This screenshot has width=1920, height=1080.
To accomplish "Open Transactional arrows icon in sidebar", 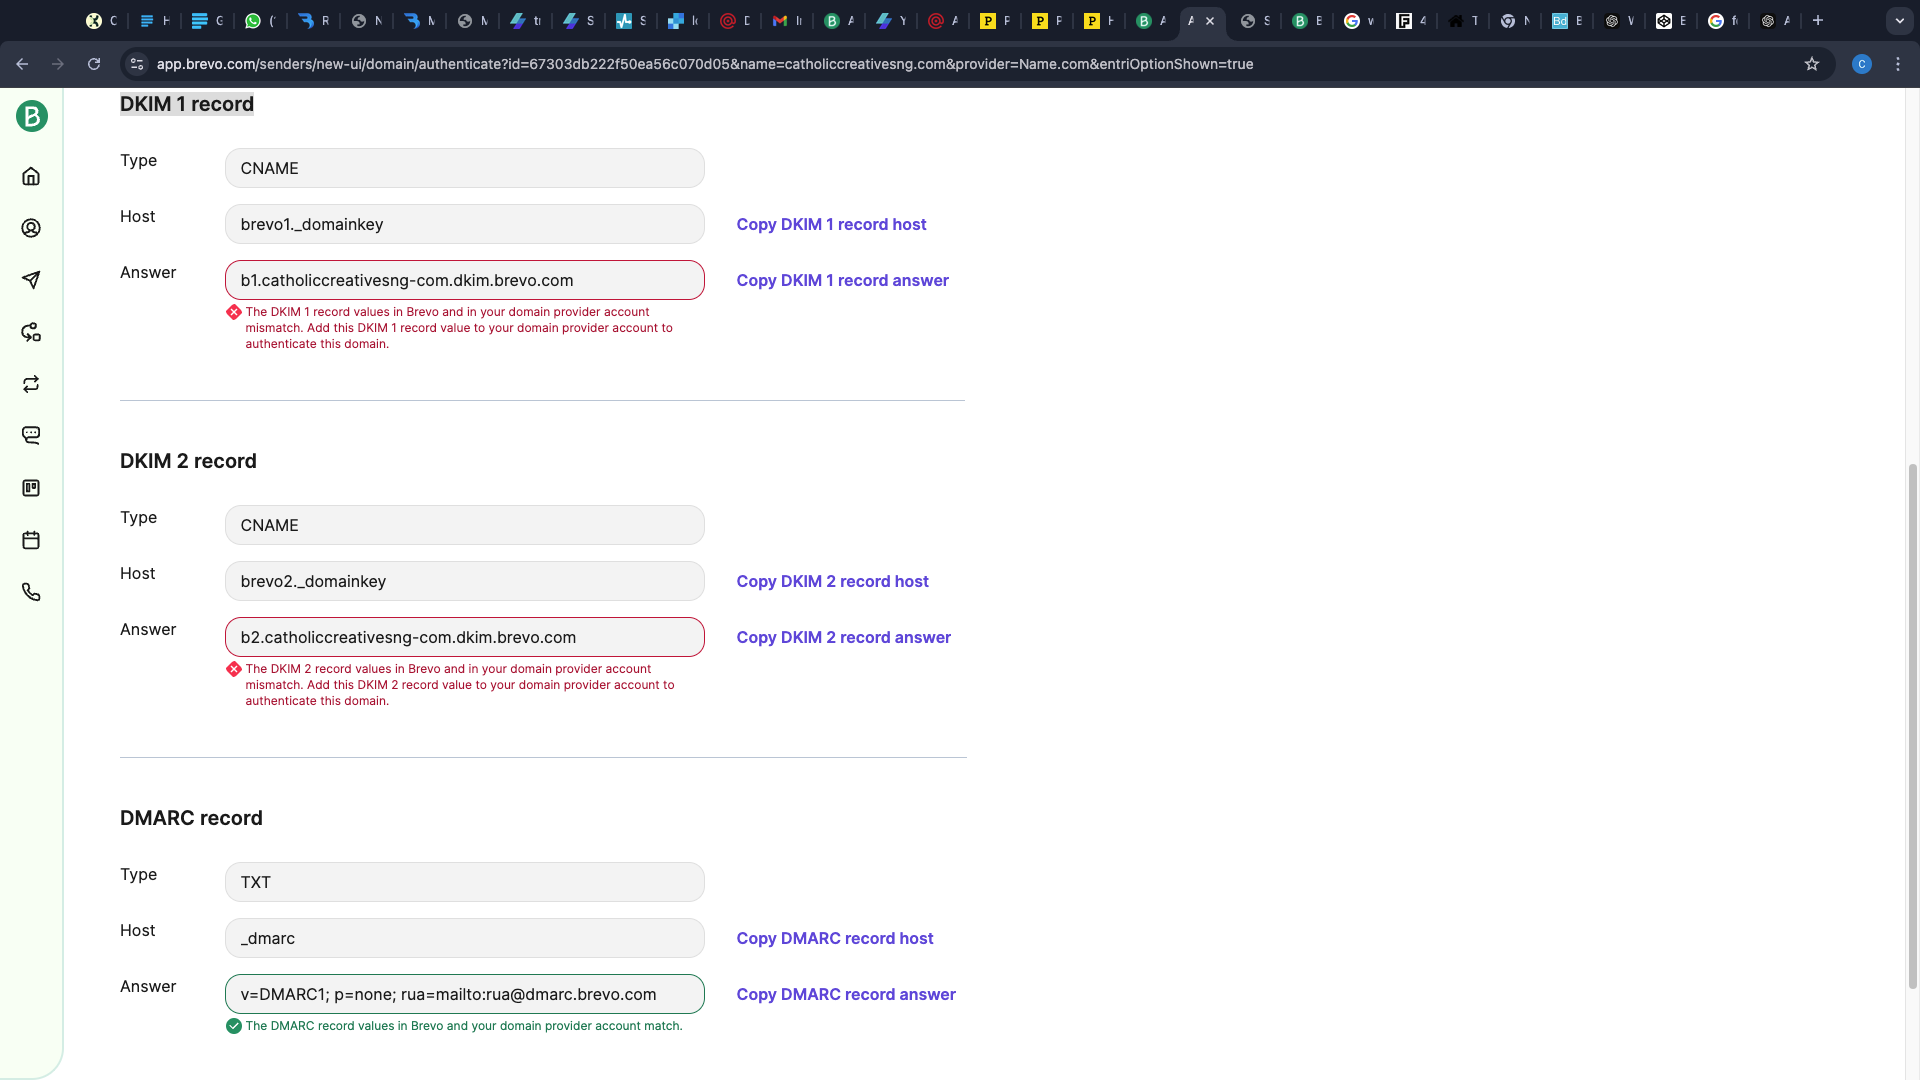I will coord(31,384).
